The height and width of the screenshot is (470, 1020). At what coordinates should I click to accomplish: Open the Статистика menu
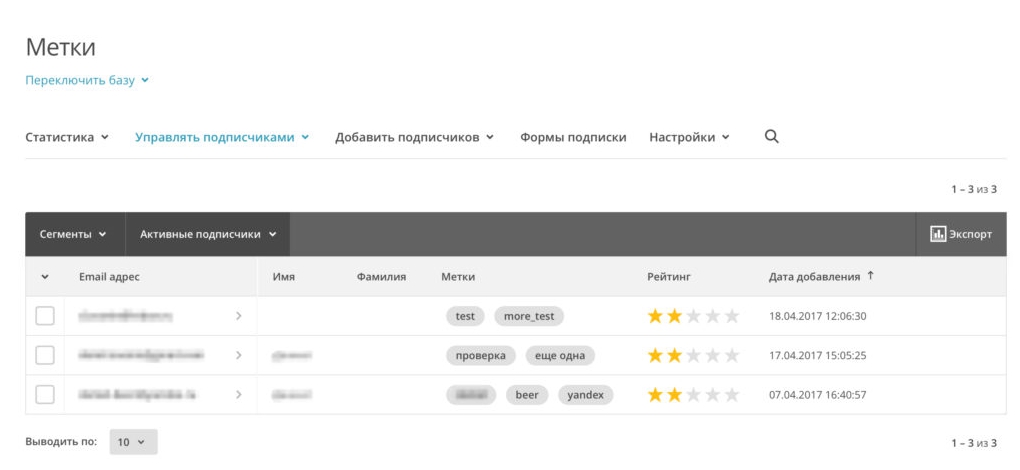click(66, 137)
